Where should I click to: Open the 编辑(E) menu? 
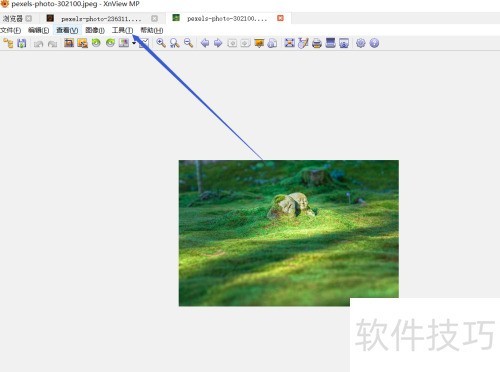(39, 30)
